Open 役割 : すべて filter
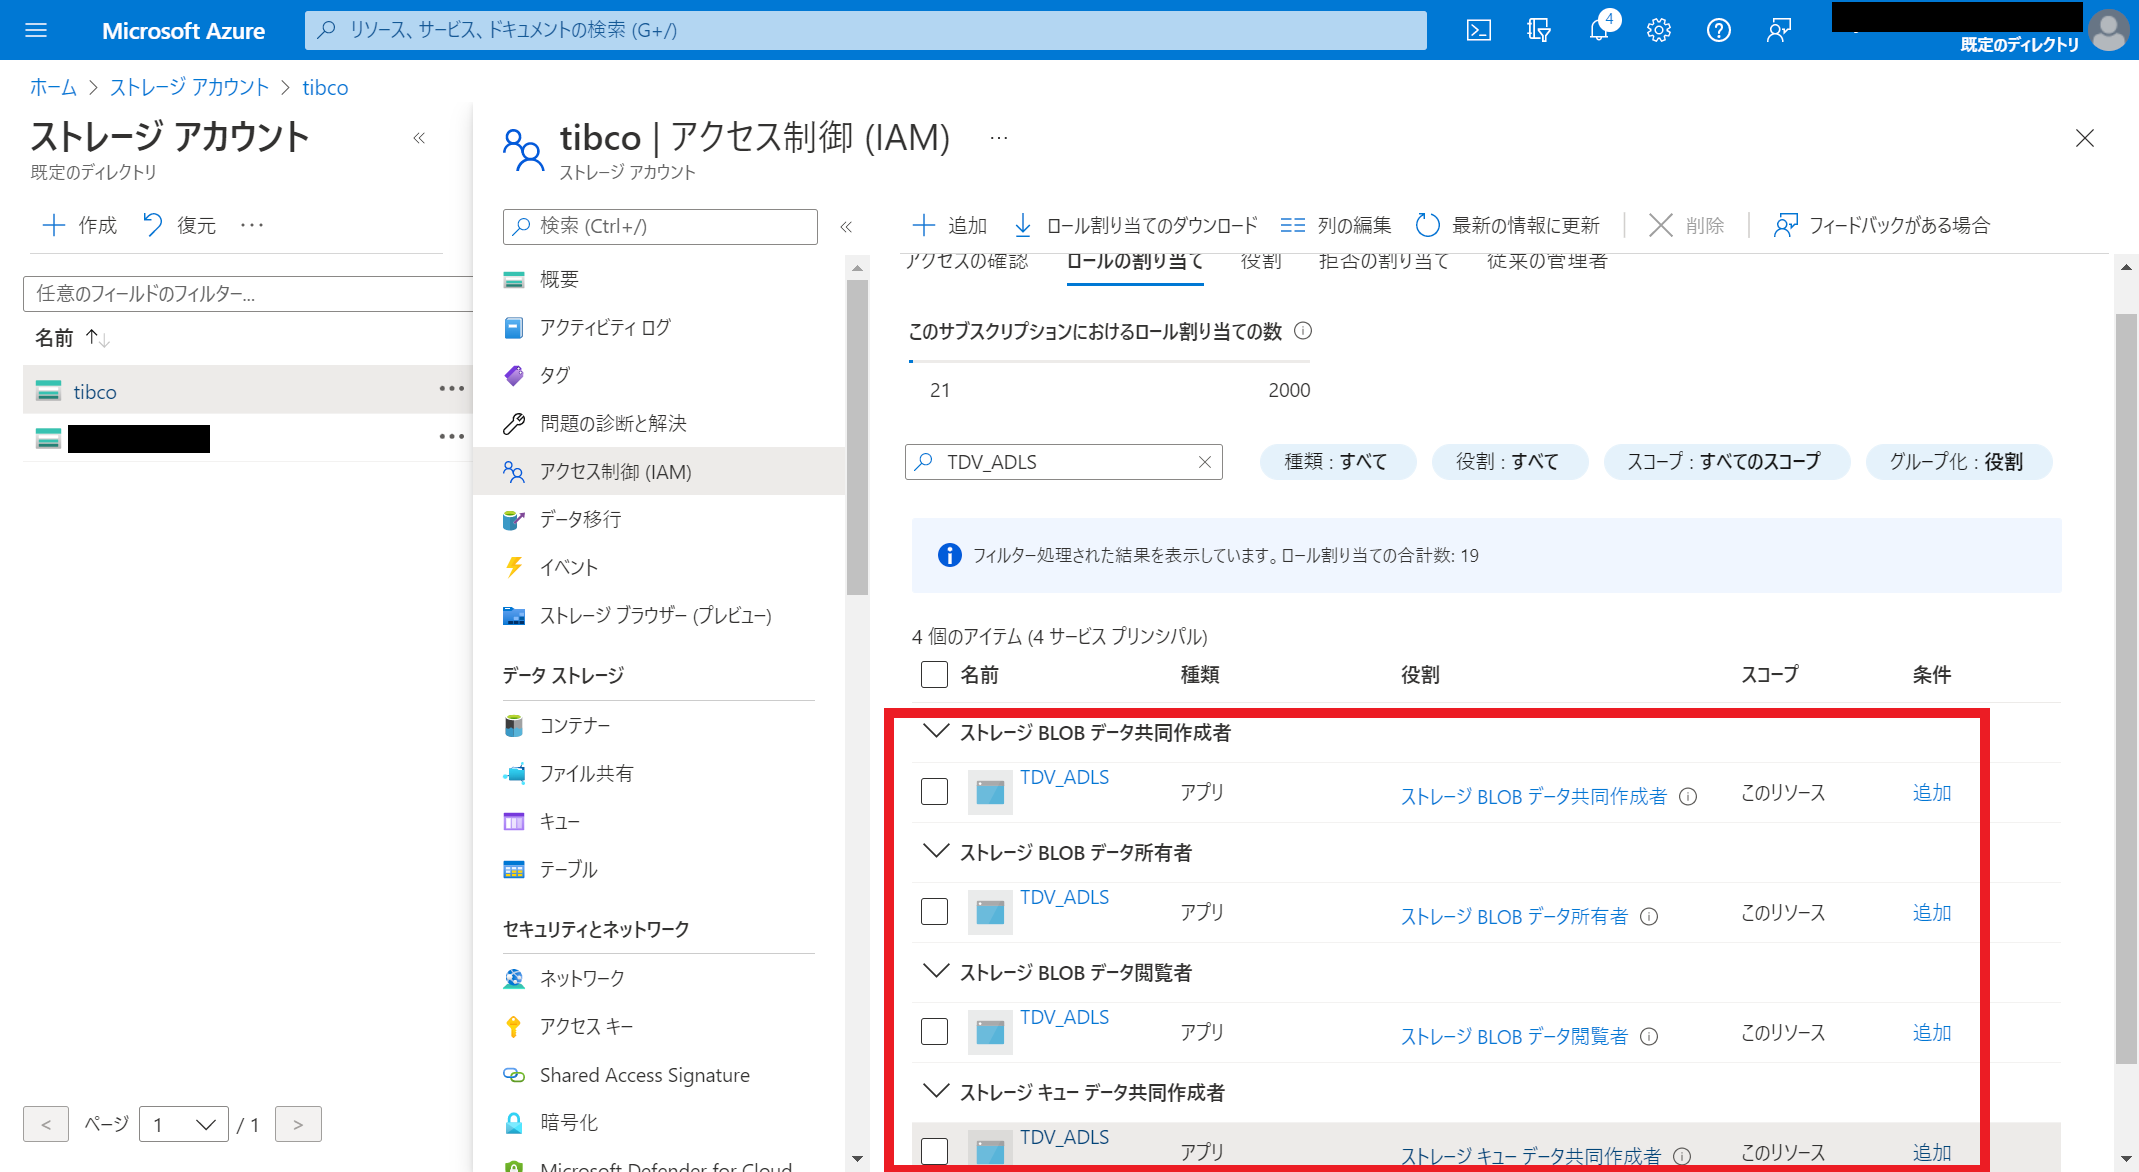This screenshot has height=1172, width=2139. tap(1508, 462)
